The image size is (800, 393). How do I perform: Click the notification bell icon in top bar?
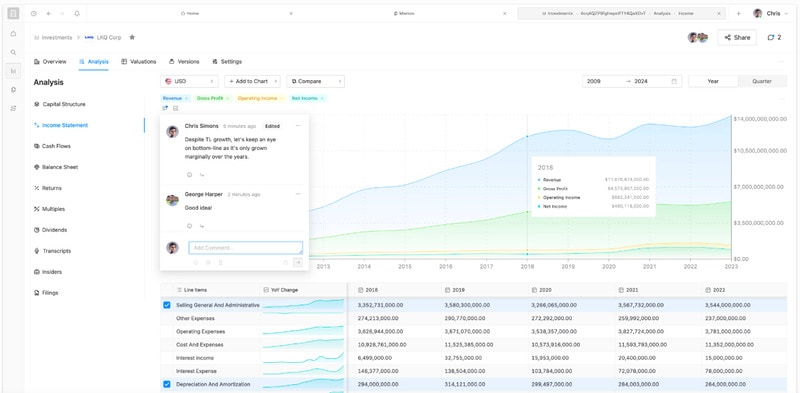(x=77, y=14)
